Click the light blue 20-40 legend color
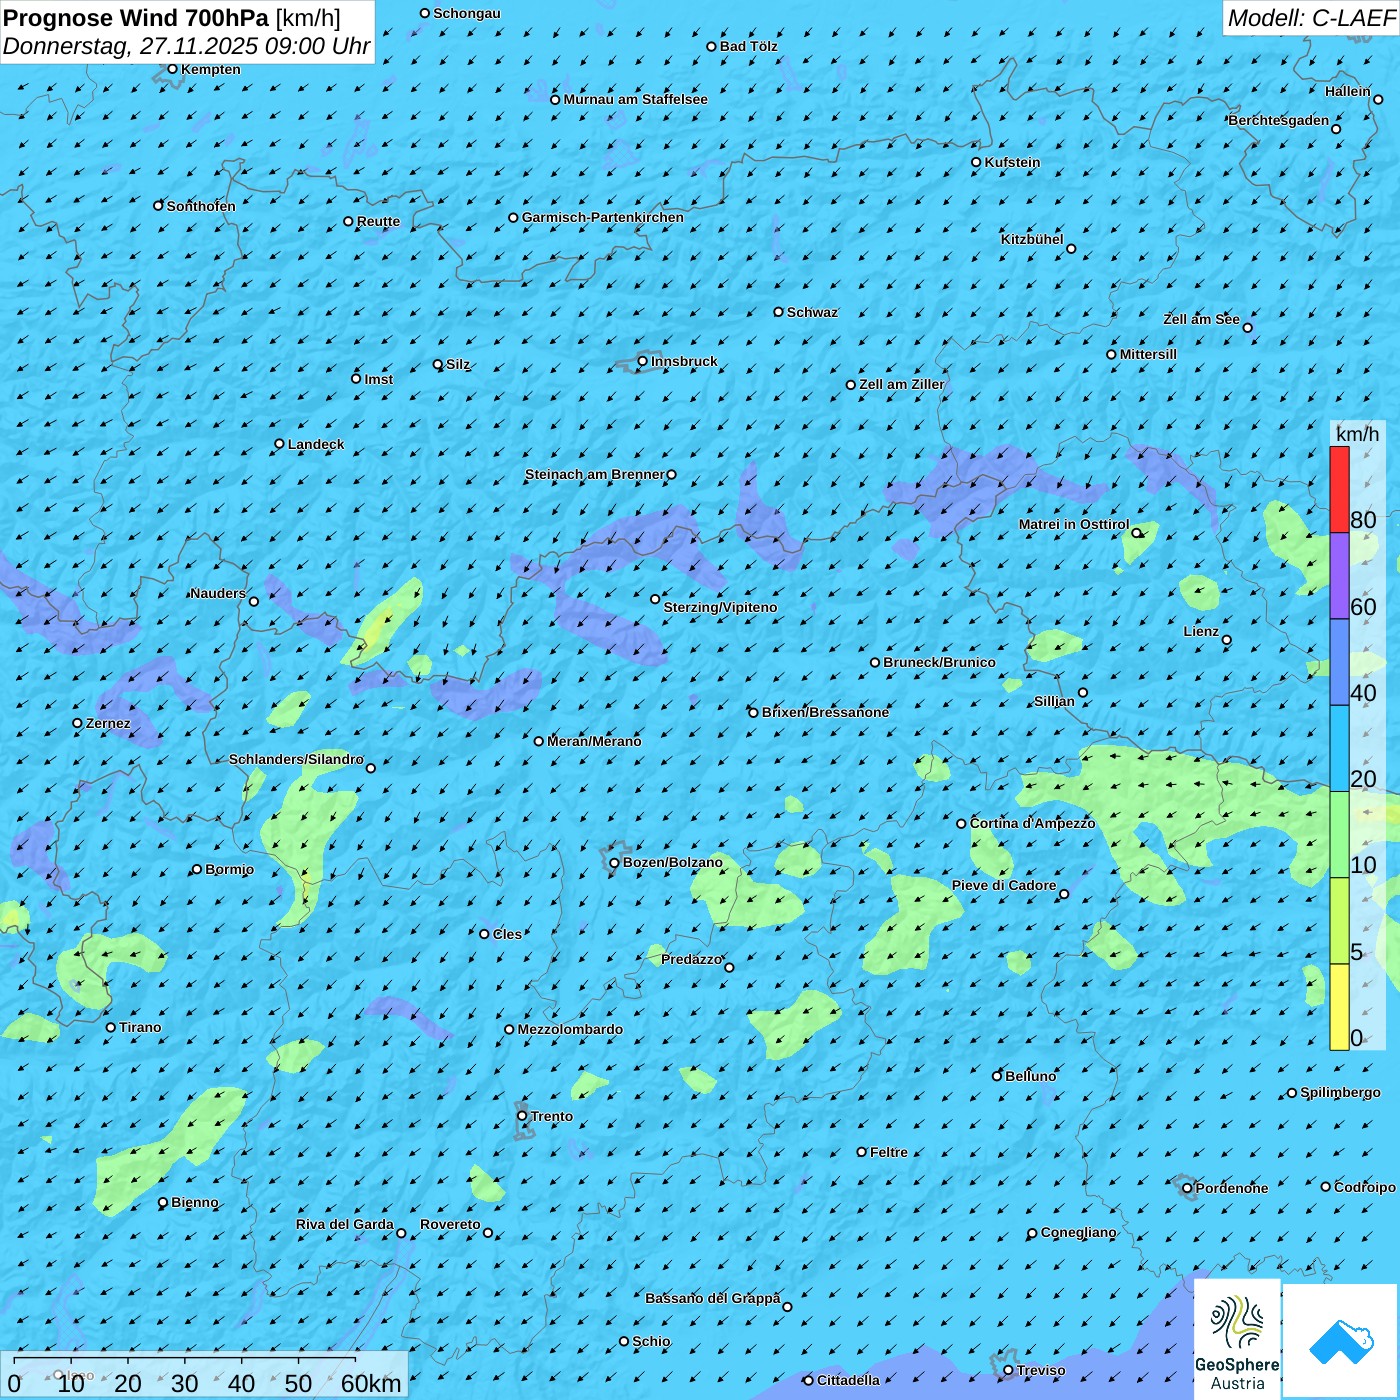The height and width of the screenshot is (1400, 1400). point(1339,749)
